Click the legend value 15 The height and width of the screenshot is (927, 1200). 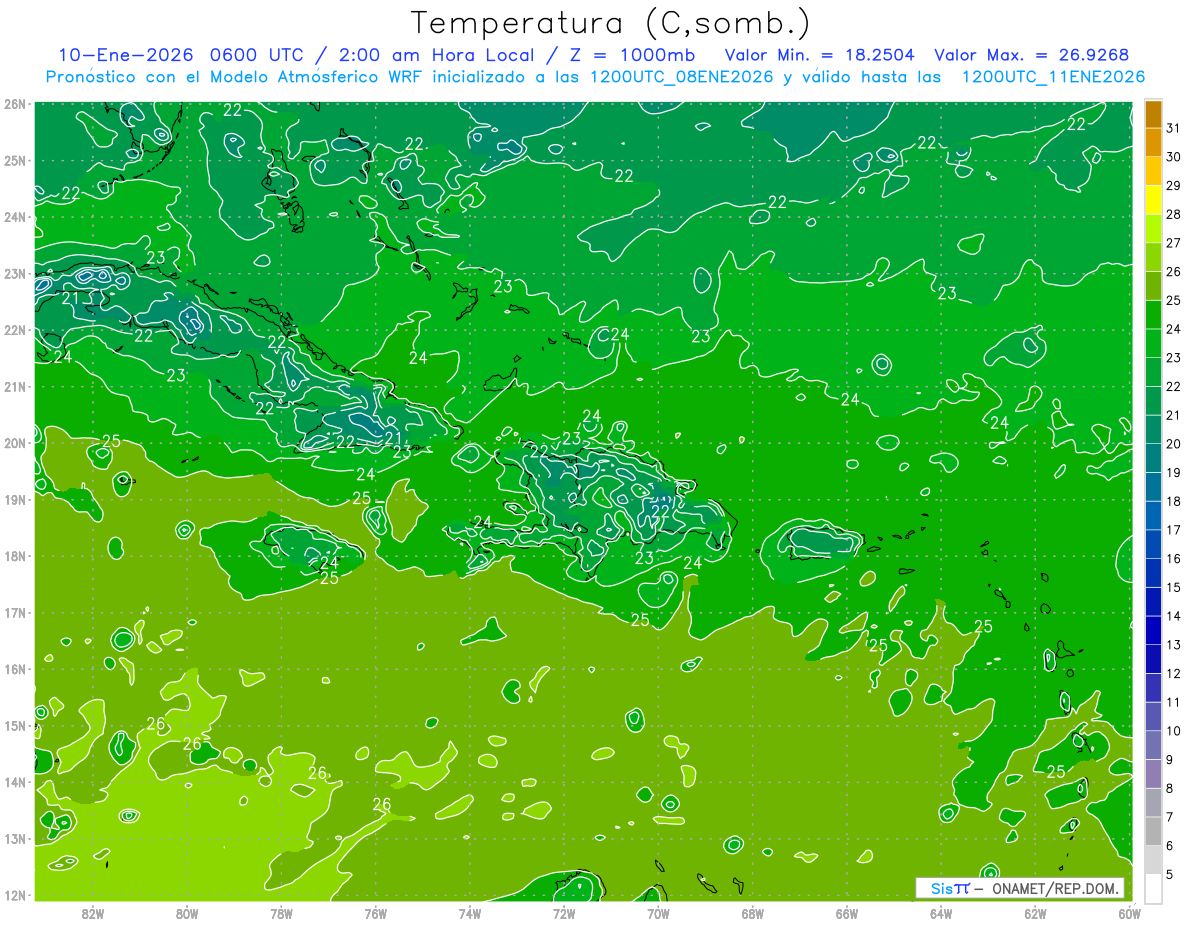coord(1173,587)
